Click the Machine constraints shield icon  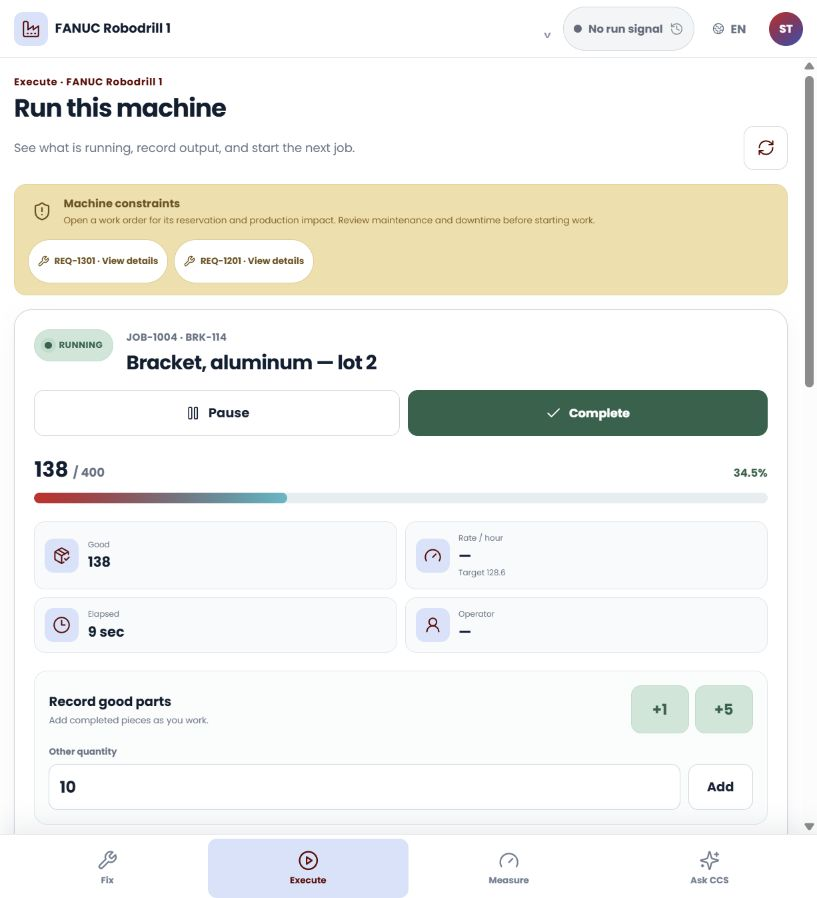[42, 211]
